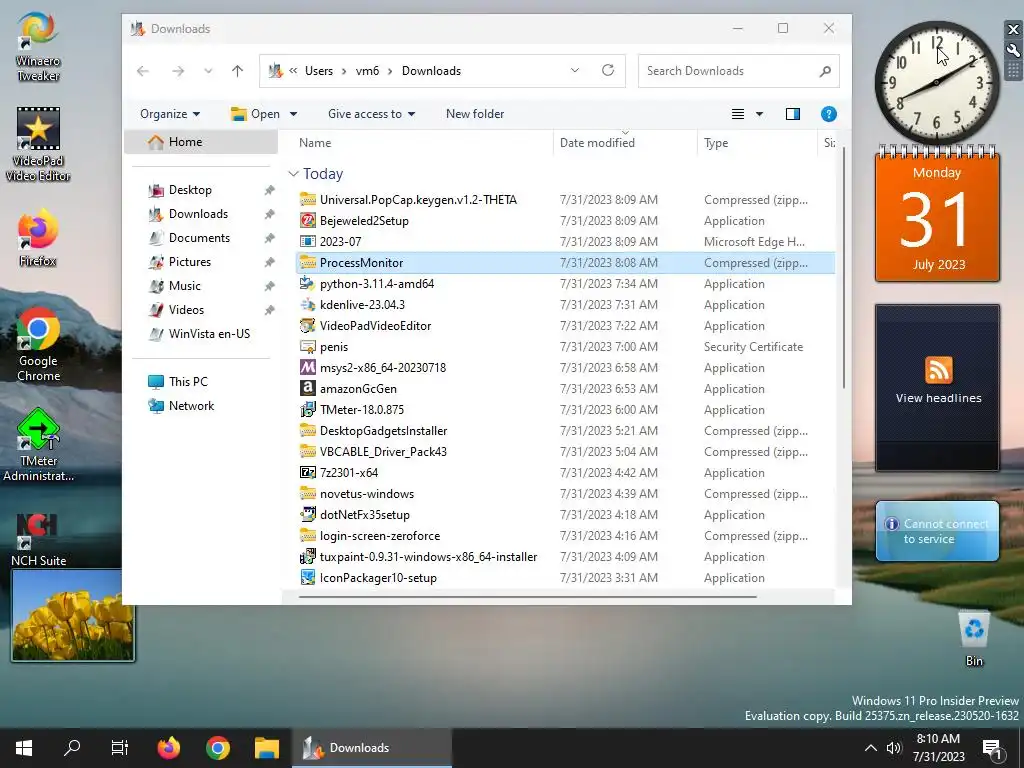Launch Chrome from the taskbar
The width and height of the screenshot is (1024, 768).
(217, 748)
